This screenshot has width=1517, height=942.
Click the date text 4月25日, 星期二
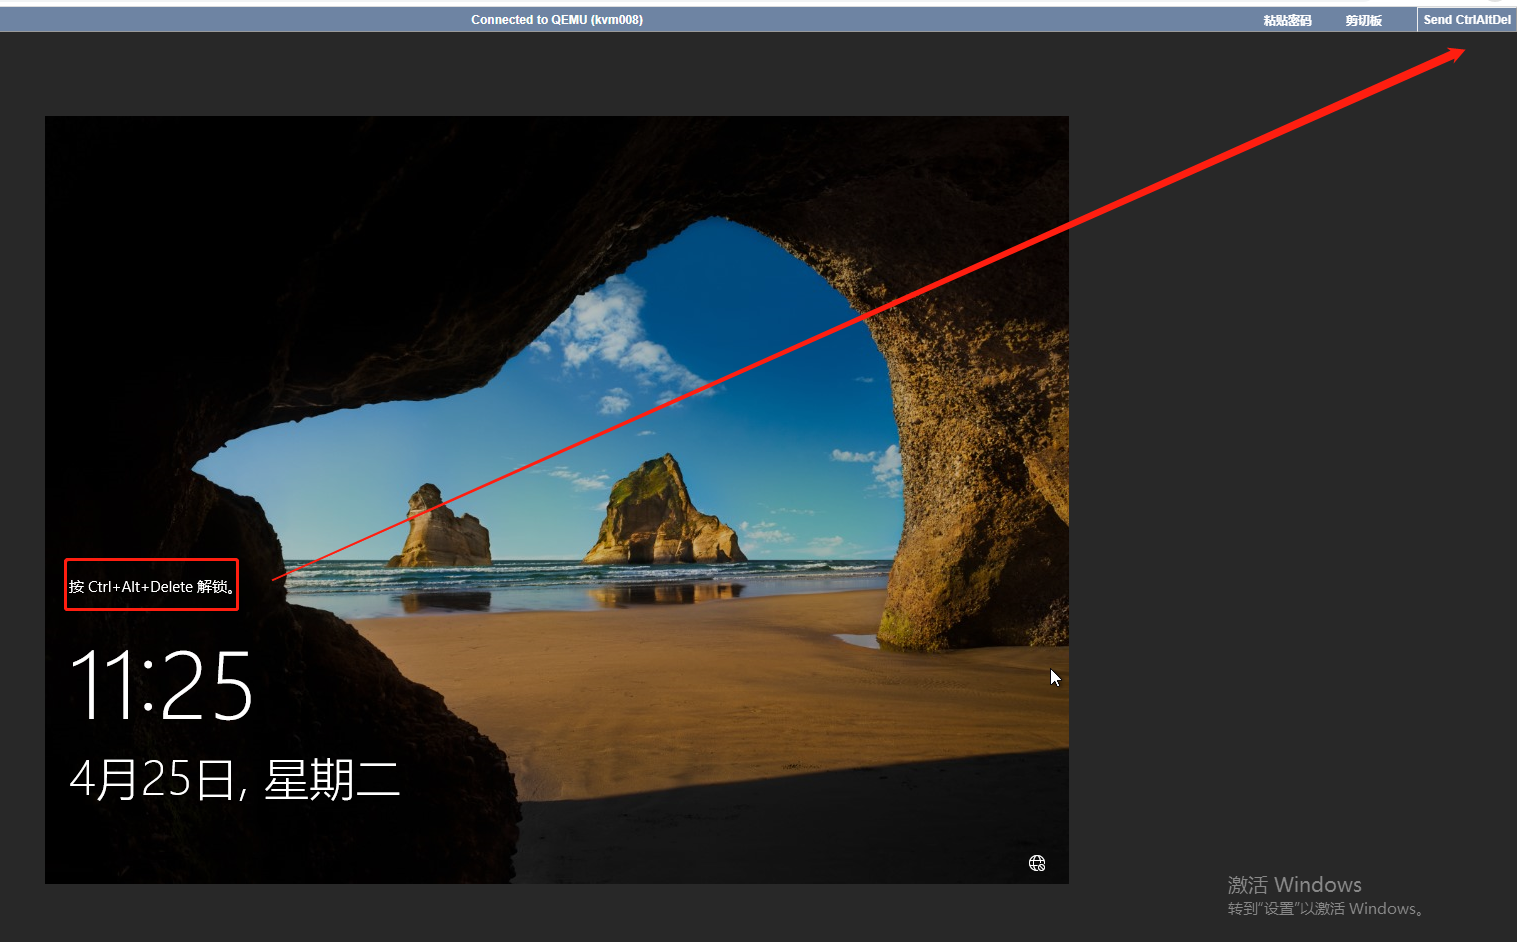click(x=234, y=779)
